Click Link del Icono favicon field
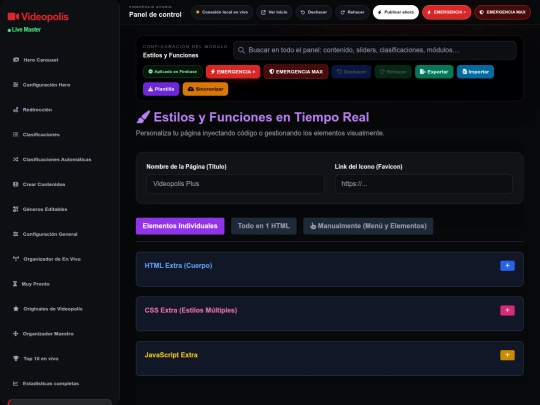This screenshot has height=405, width=540. click(424, 184)
